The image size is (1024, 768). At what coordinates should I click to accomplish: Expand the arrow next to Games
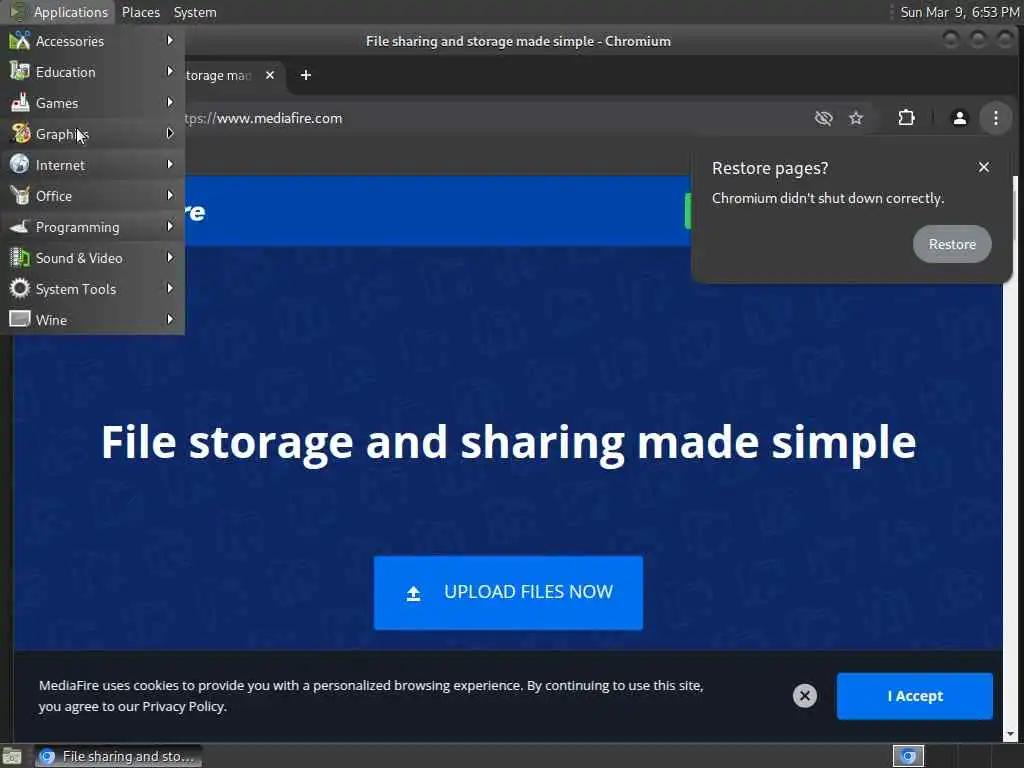pos(170,103)
